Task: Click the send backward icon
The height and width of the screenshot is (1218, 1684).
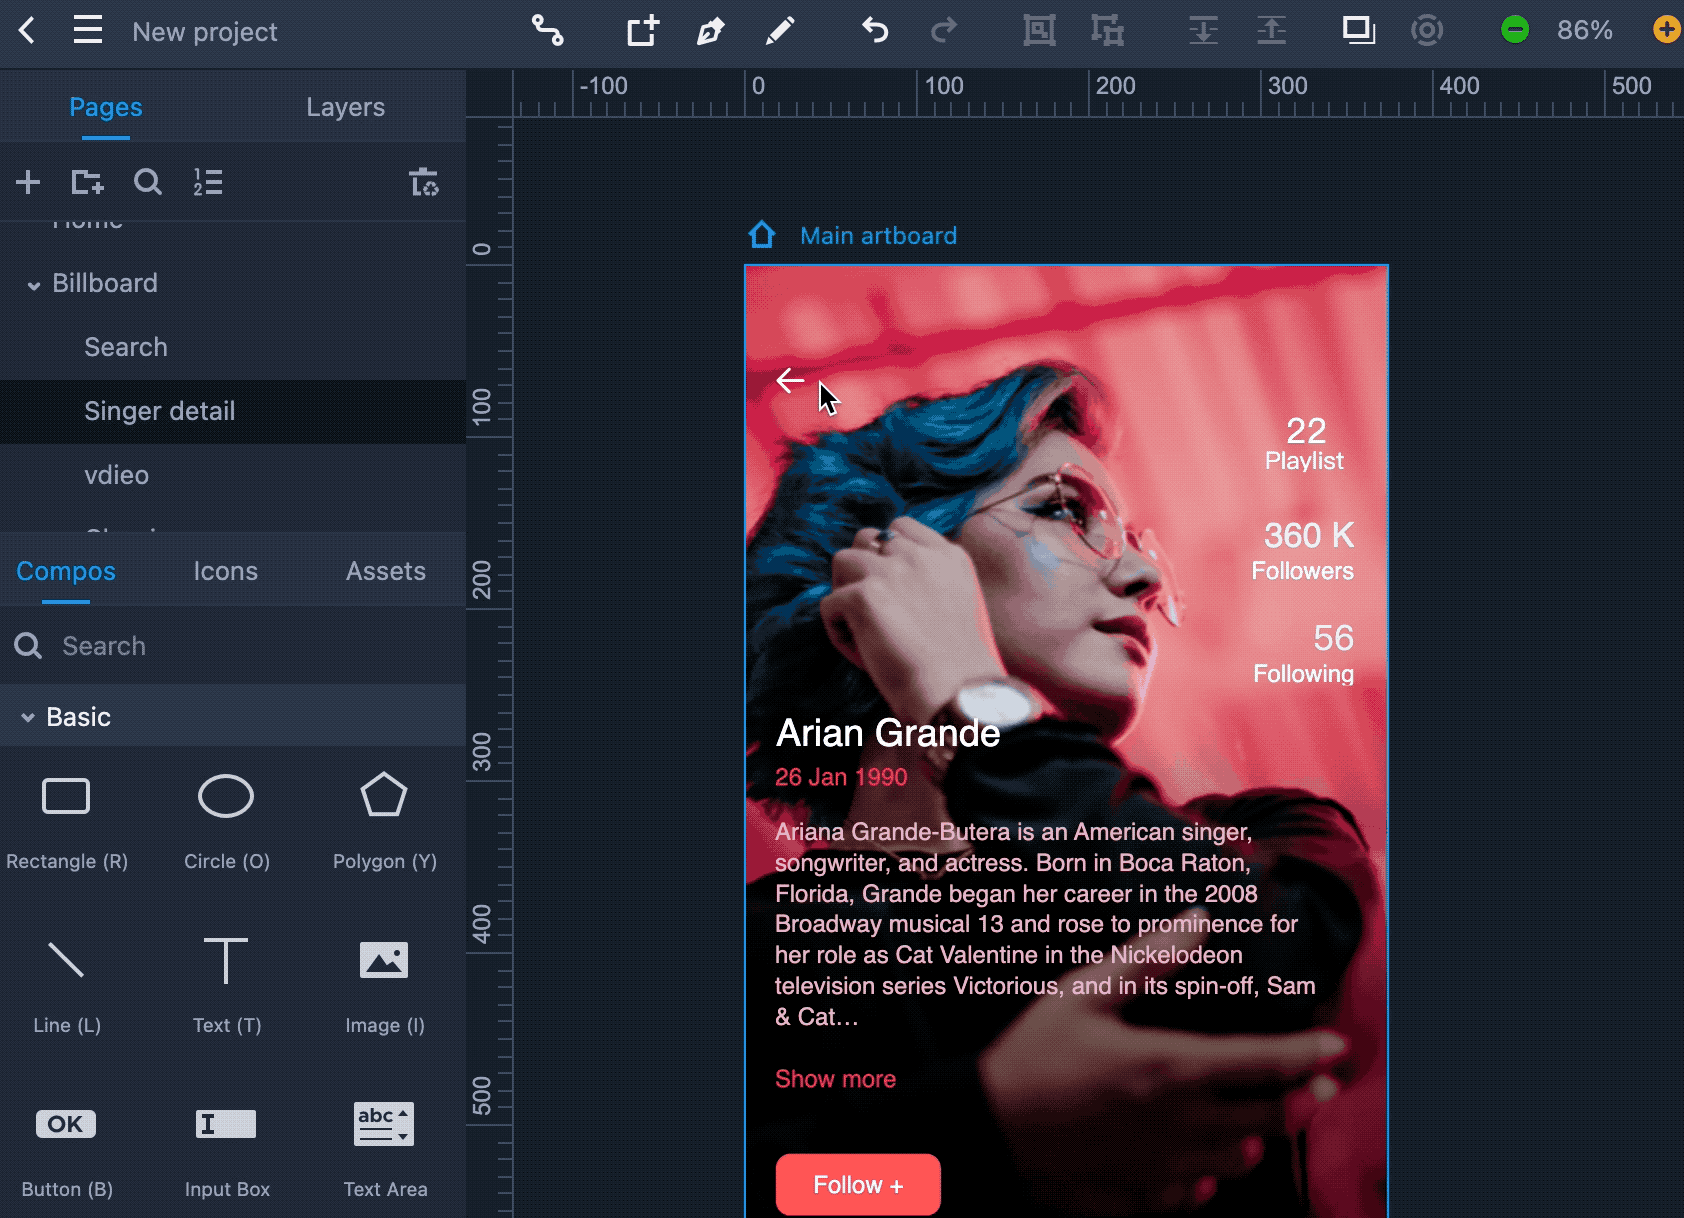Action: coord(1203,30)
